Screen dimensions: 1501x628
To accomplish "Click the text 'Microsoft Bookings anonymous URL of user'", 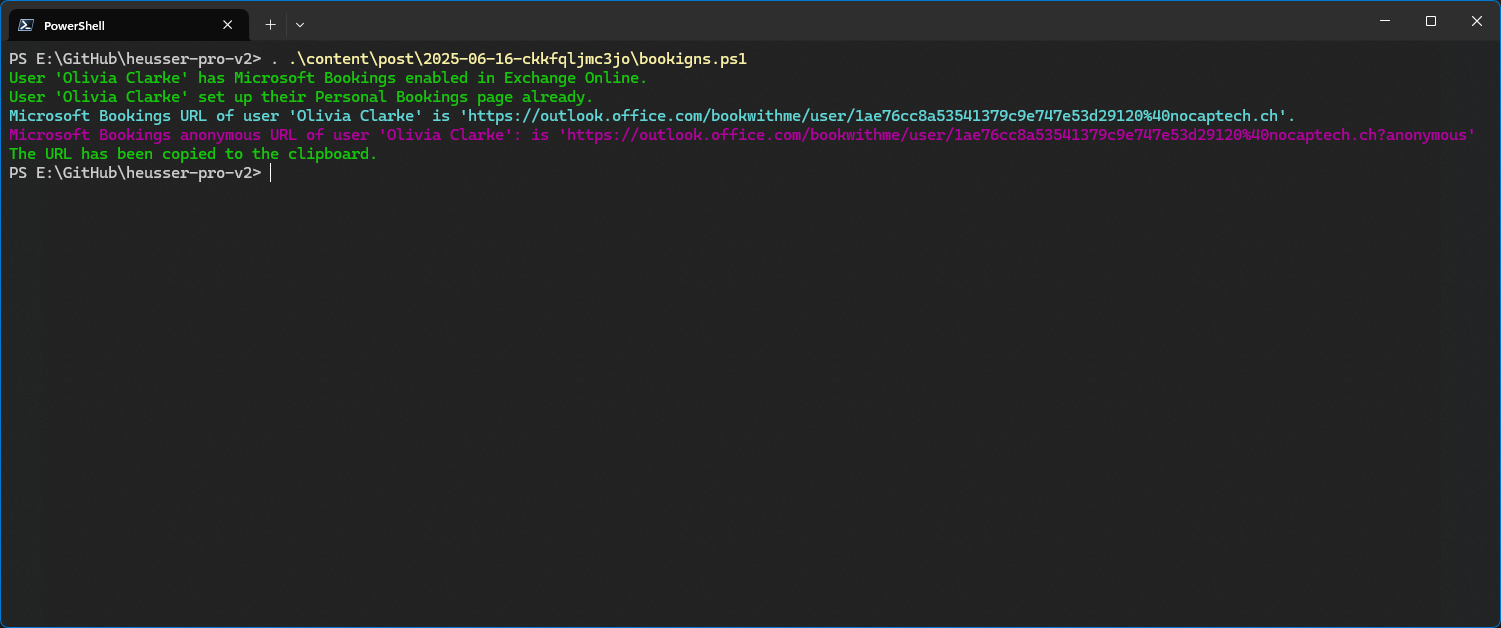I will [x=189, y=135].
